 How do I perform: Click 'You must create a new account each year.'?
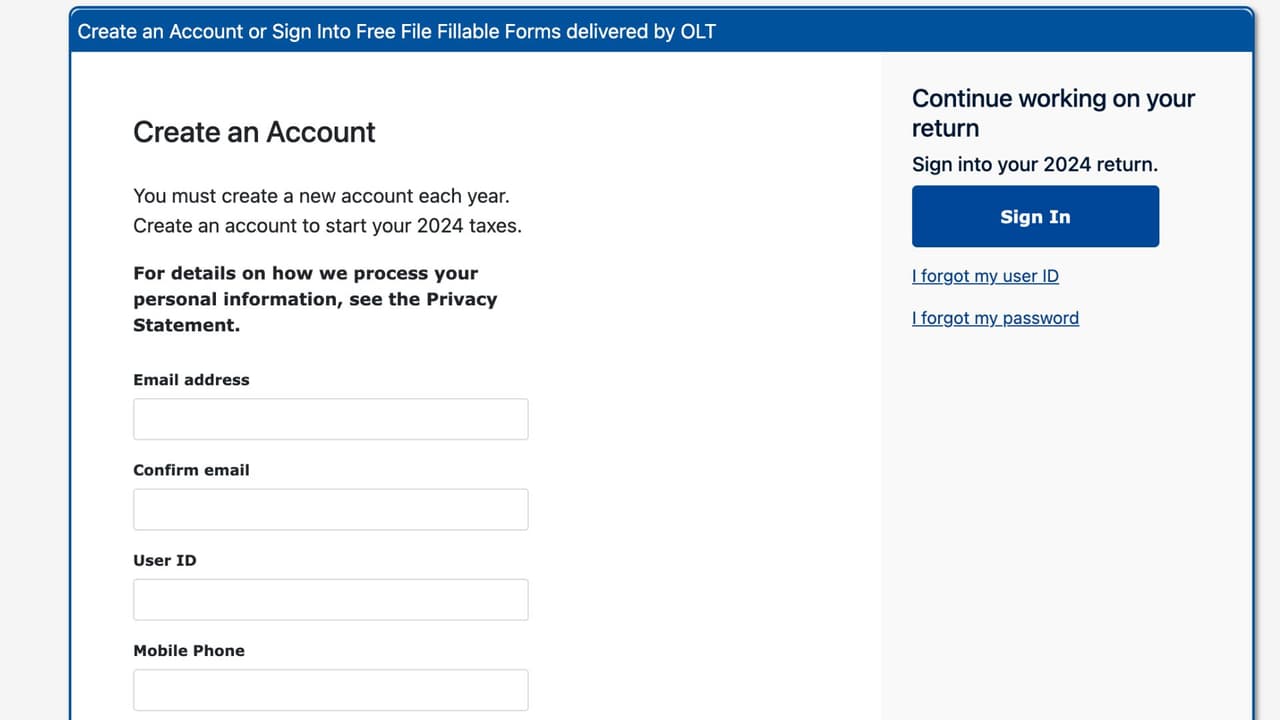(x=321, y=196)
